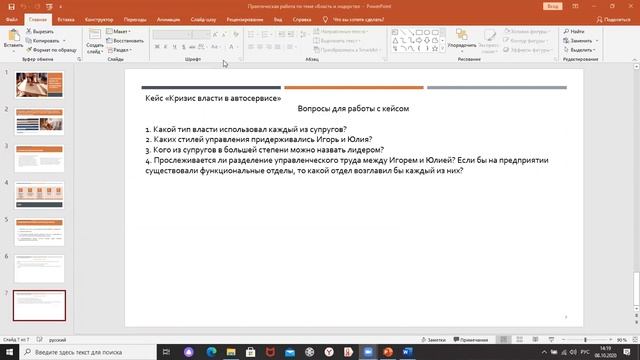
Task: Adjust the zoom slider handle in status bar
Action: click(585, 340)
